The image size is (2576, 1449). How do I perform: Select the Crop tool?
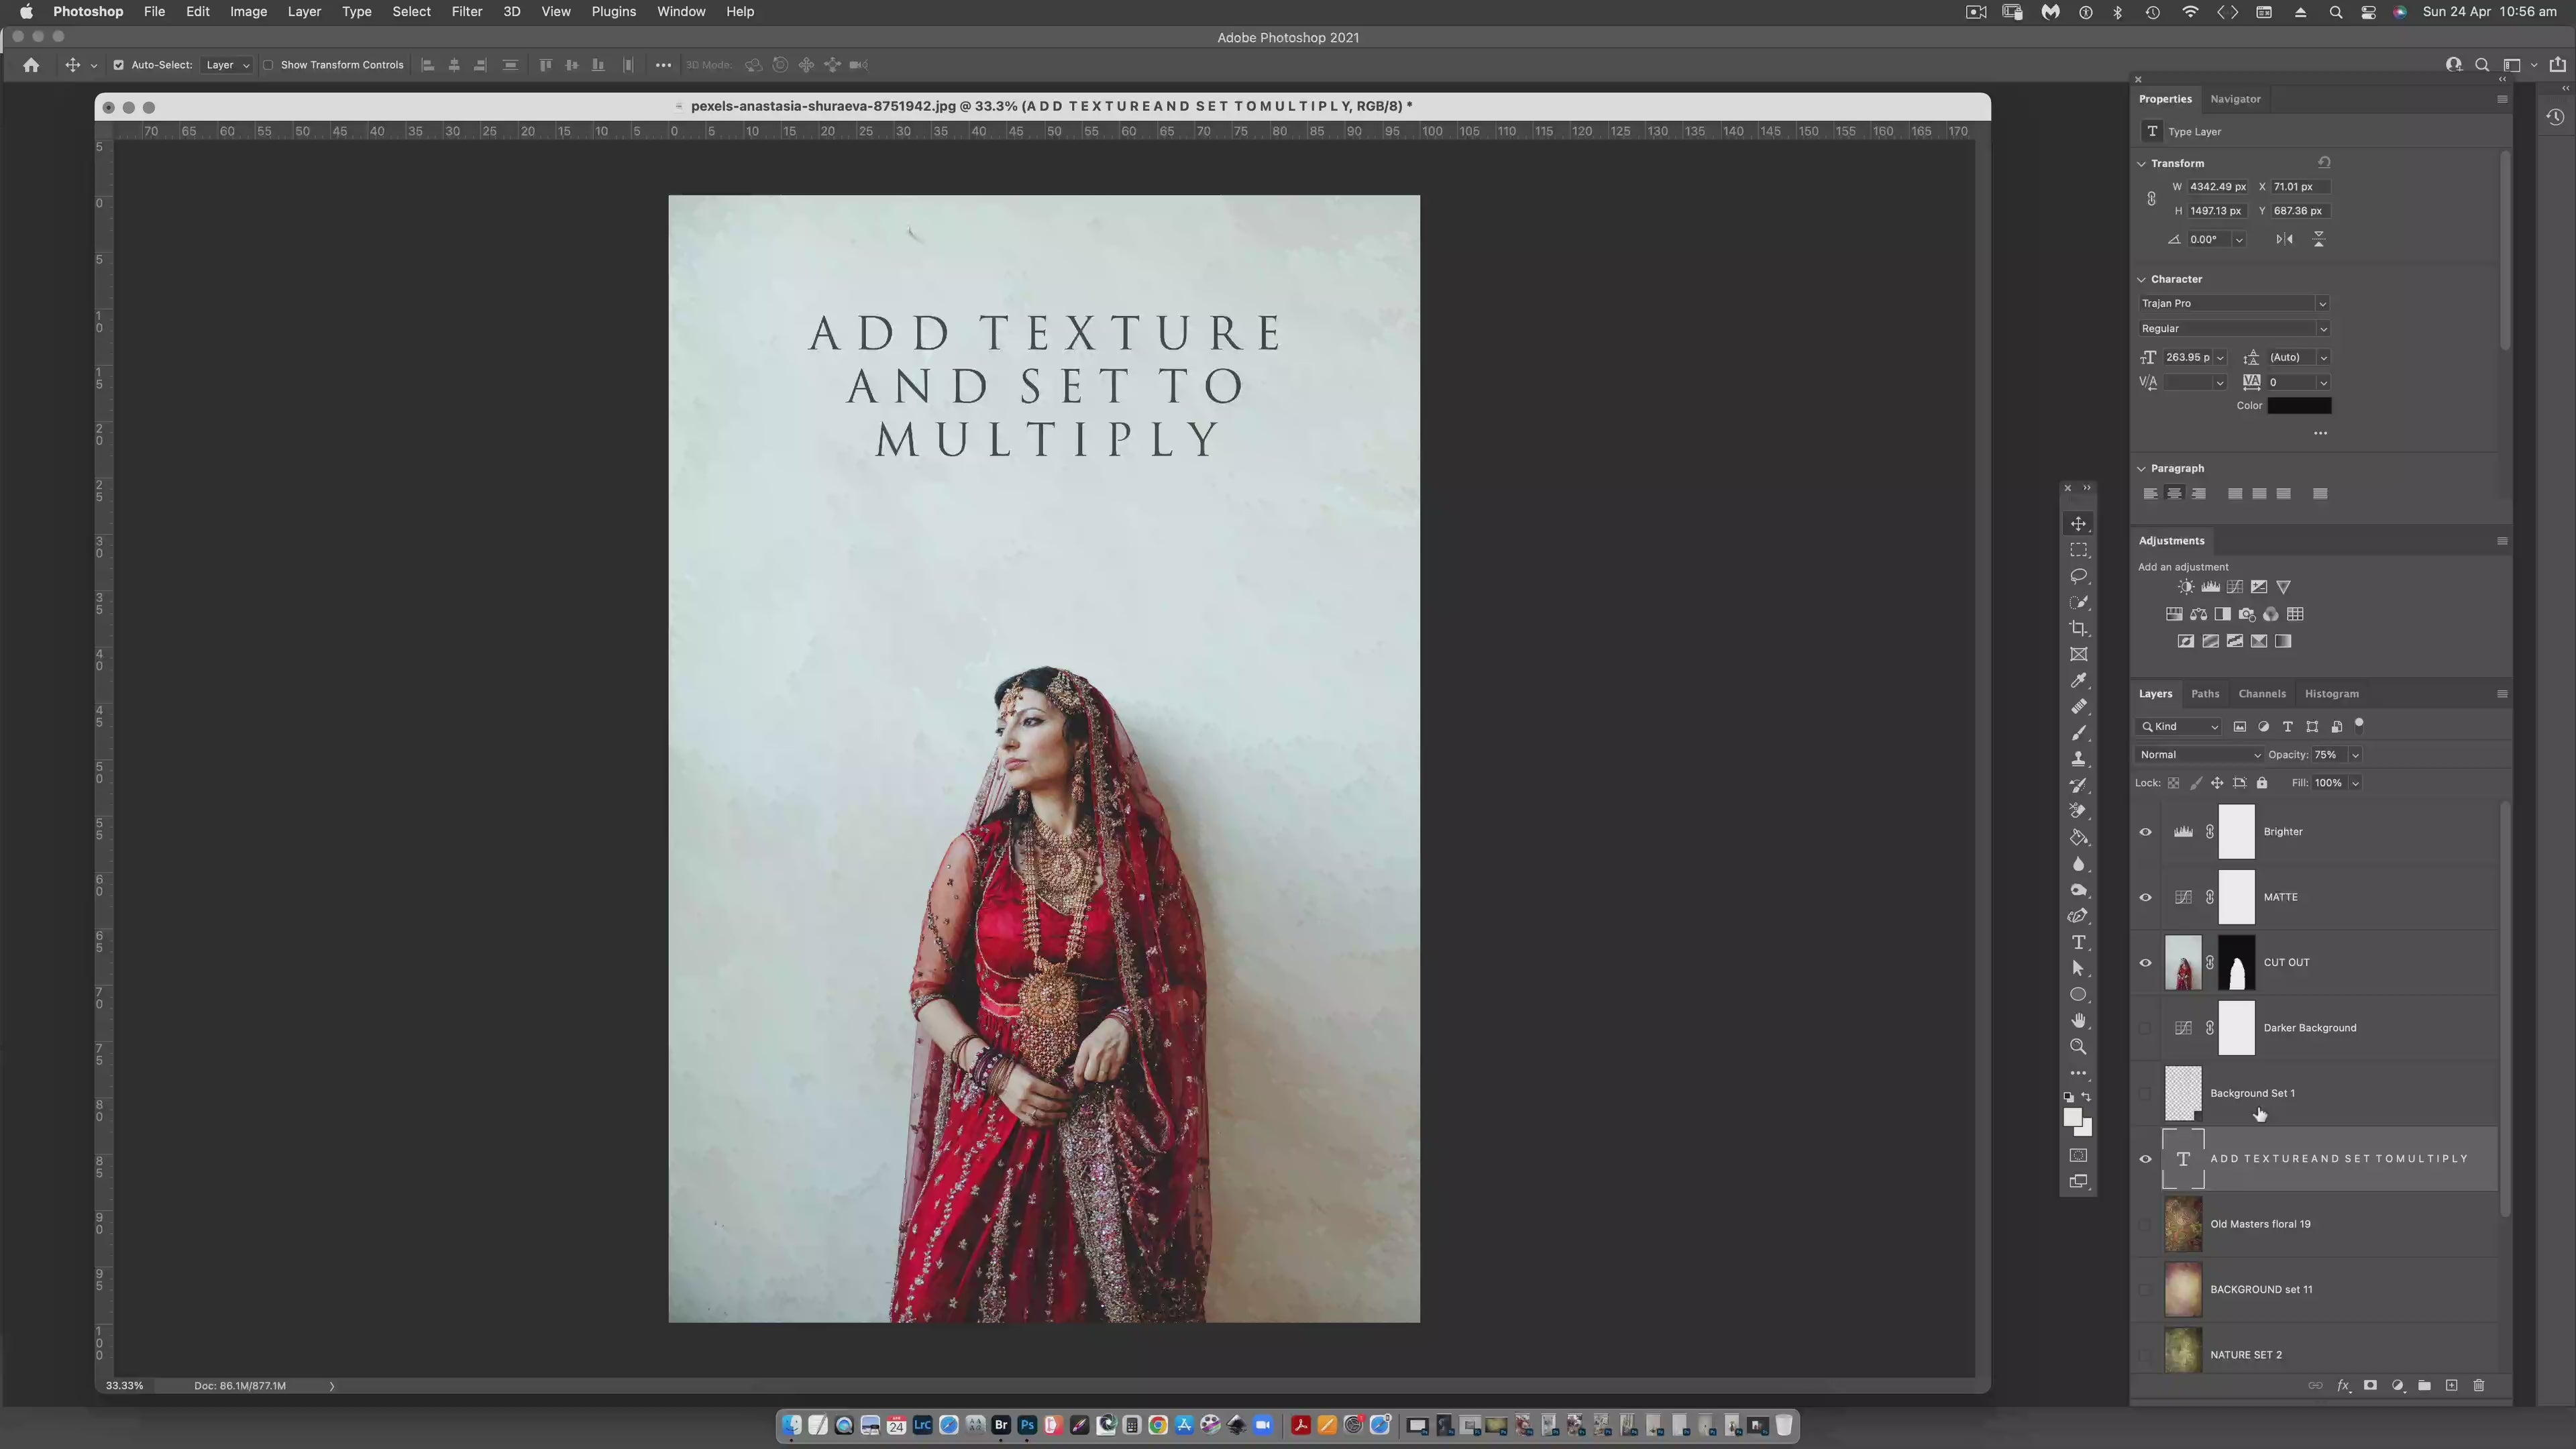tap(2078, 628)
